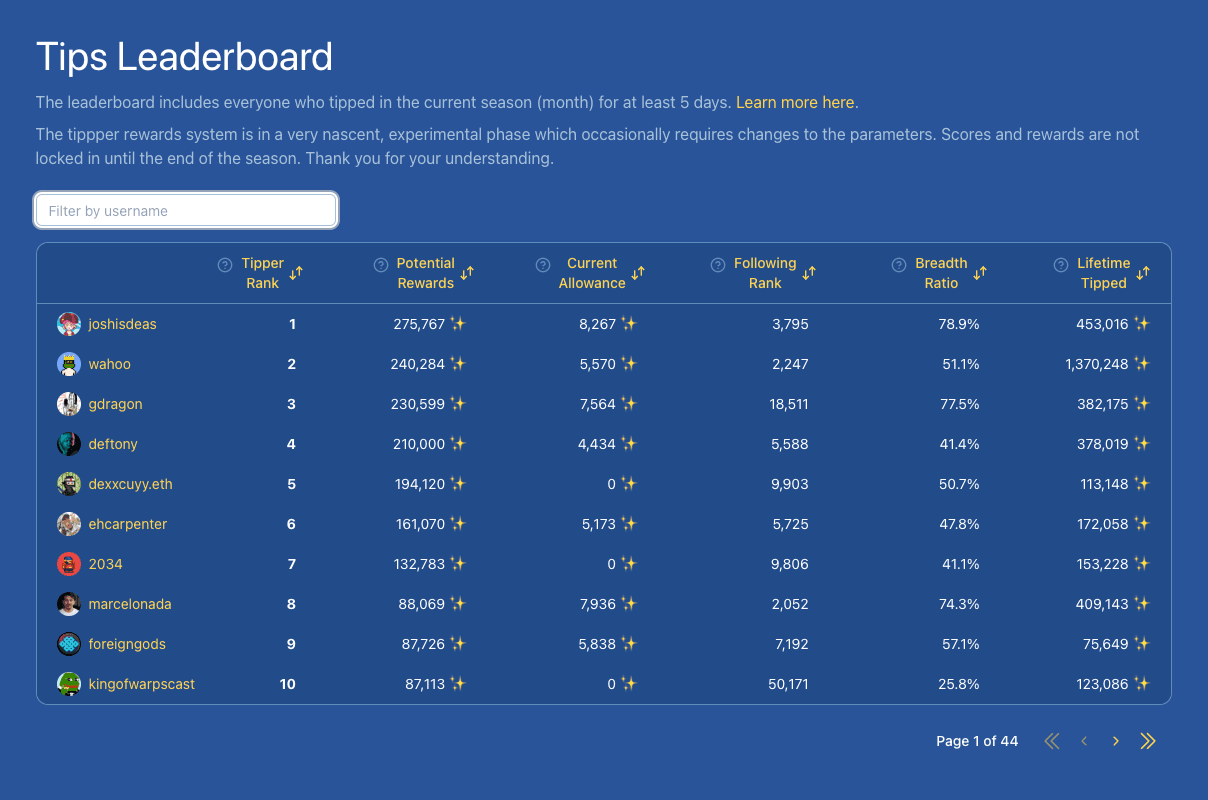1208x800 pixels.
Task: Open marcelonada's profile link
Action: coord(130,604)
